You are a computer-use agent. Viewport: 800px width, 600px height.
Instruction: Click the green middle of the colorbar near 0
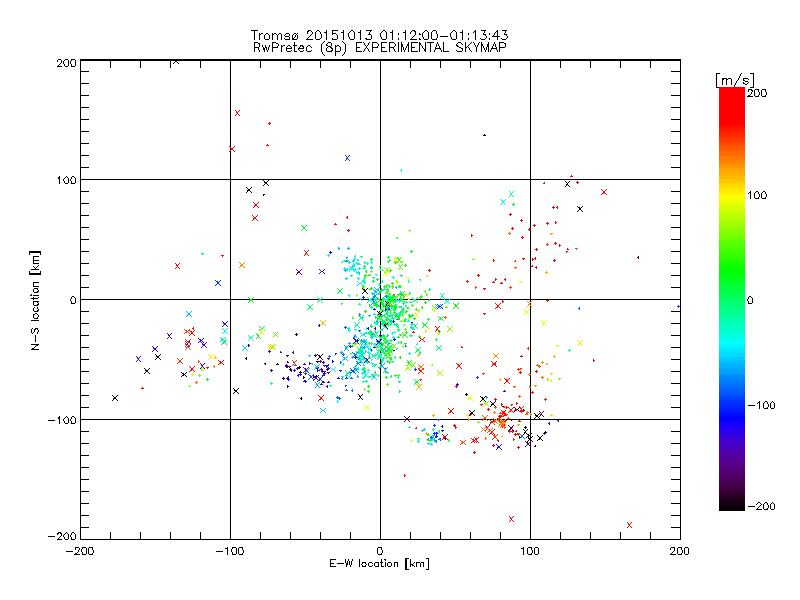coord(732,299)
